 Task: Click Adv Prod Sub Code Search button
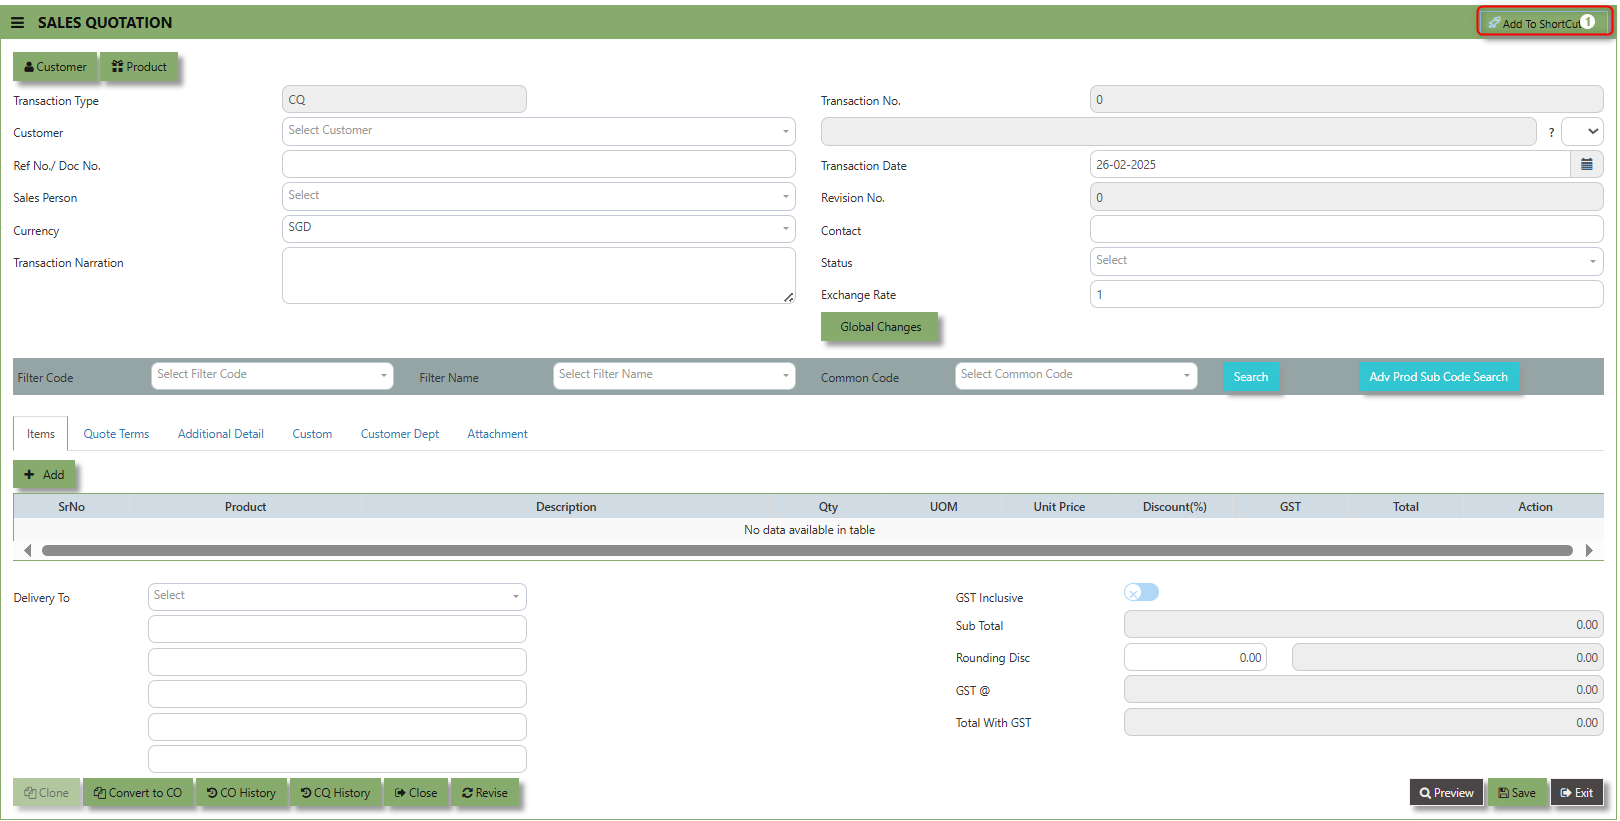tap(1437, 377)
